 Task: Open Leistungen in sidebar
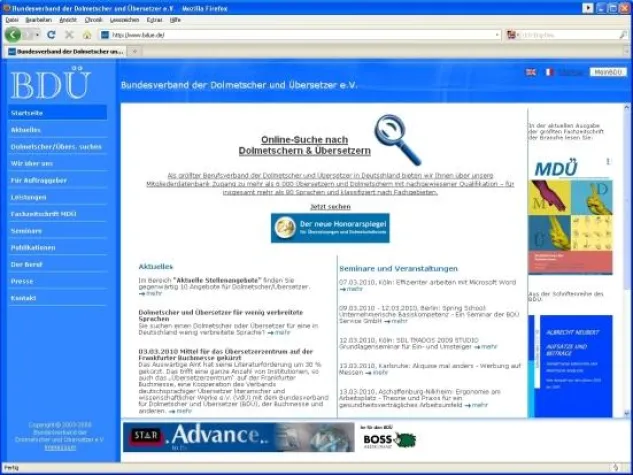(x=57, y=197)
